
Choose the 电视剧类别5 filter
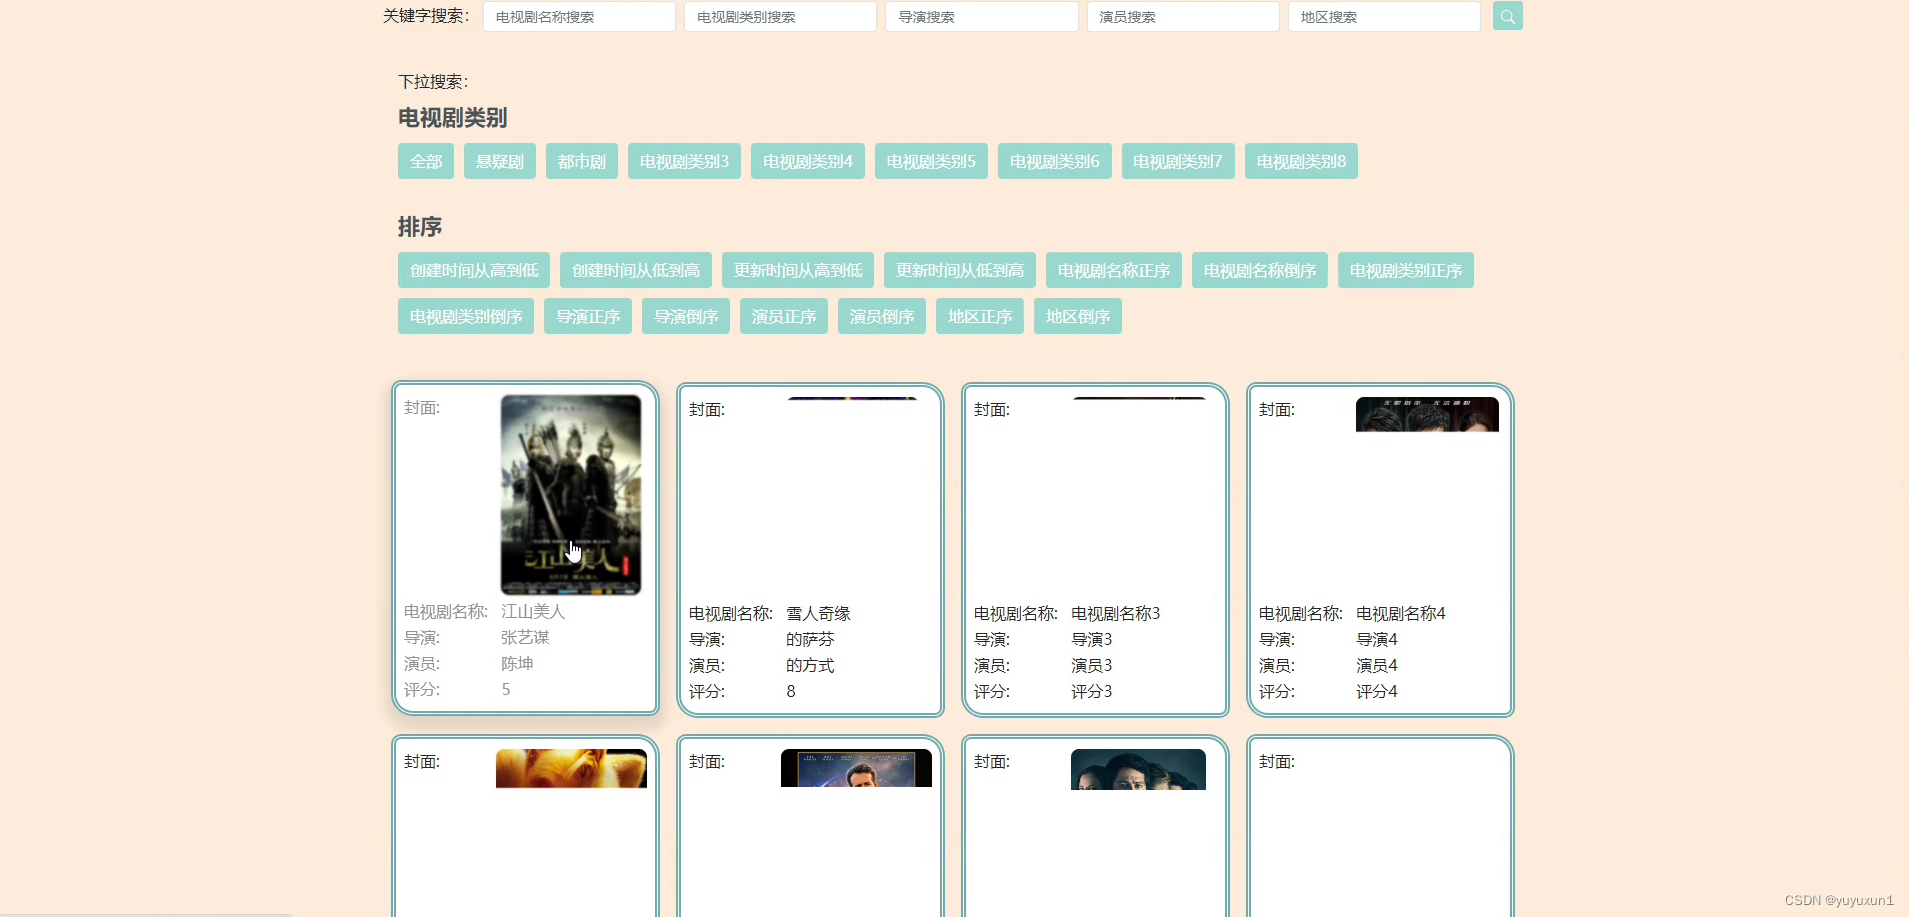click(x=931, y=161)
